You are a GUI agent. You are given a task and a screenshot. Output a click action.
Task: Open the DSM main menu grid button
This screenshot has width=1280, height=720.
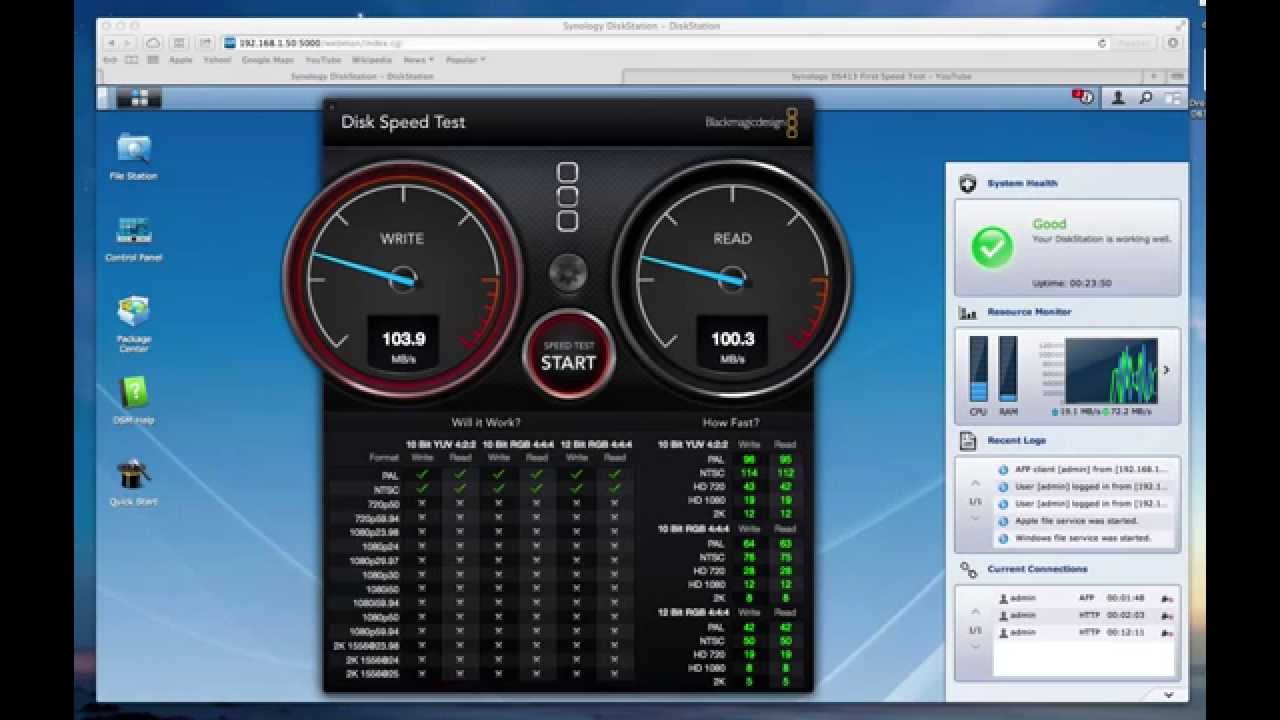click(x=139, y=98)
